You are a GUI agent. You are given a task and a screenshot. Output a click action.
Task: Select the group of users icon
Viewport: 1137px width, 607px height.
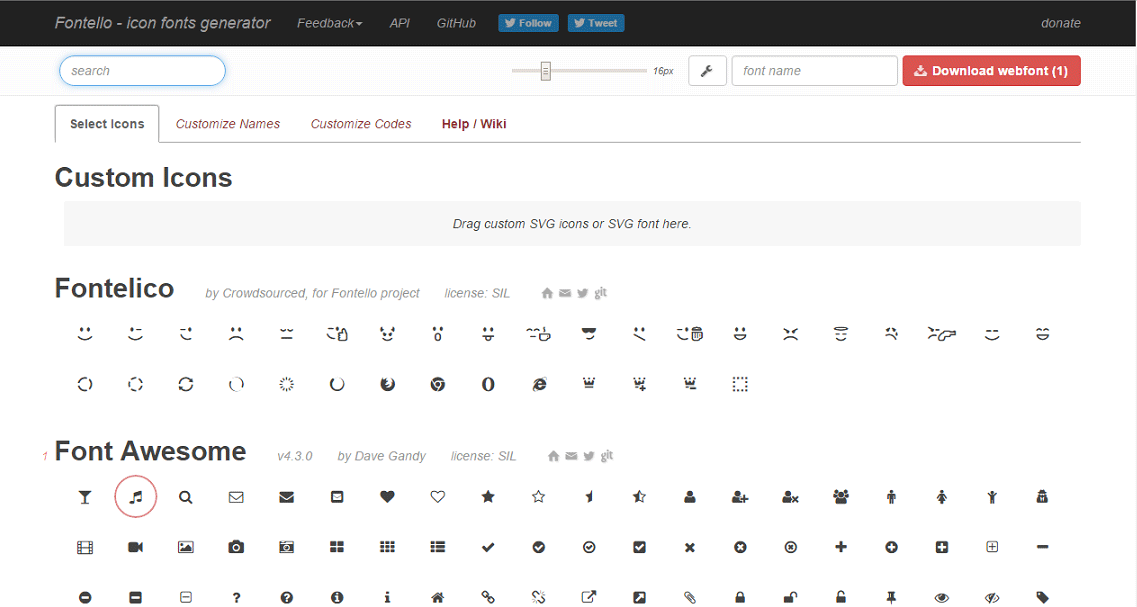(x=840, y=497)
